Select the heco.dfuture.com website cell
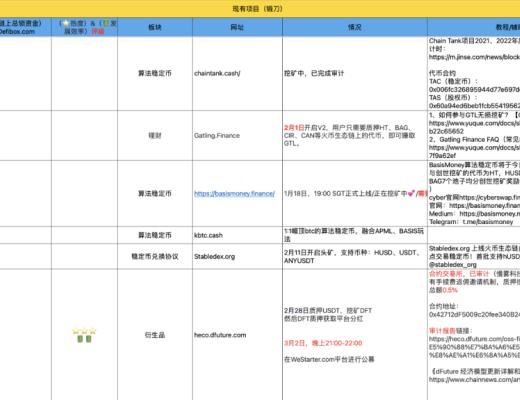 pyautogui.click(x=237, y=335)
